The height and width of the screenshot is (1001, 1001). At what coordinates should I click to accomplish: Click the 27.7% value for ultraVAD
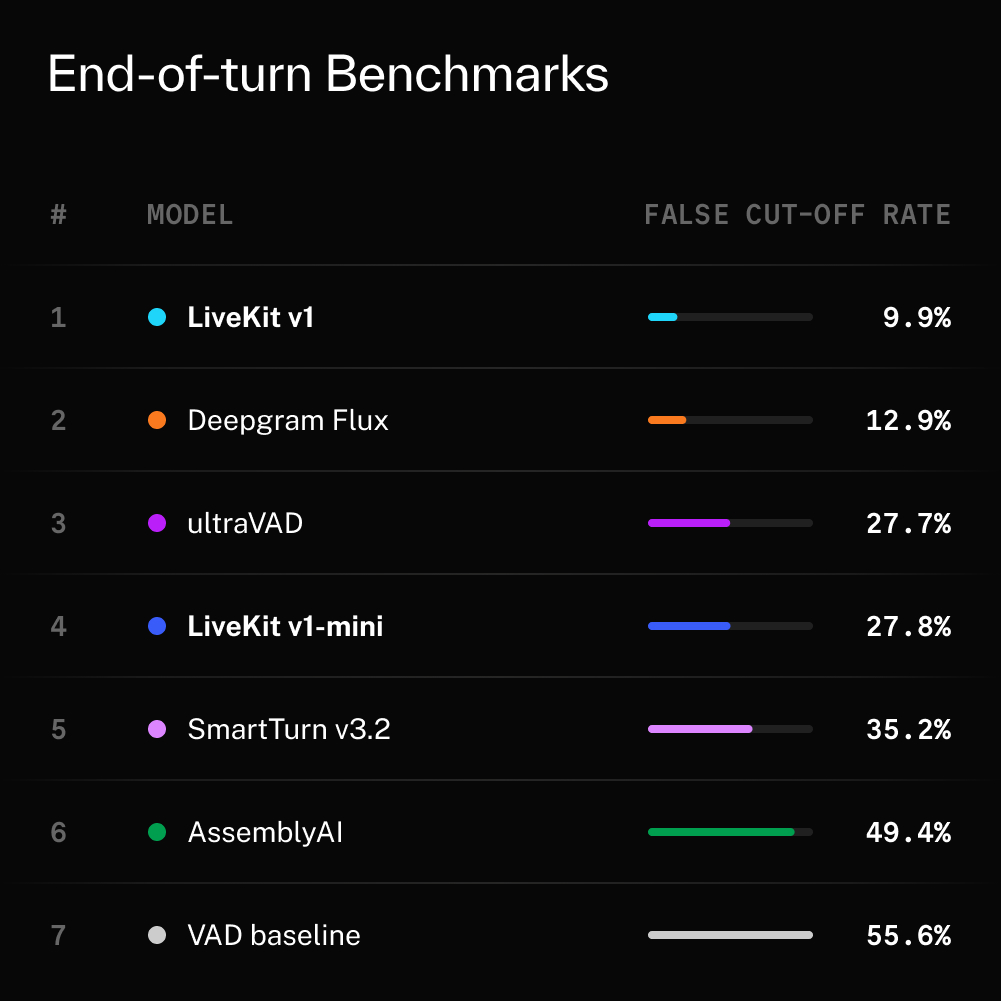(908, 523)
